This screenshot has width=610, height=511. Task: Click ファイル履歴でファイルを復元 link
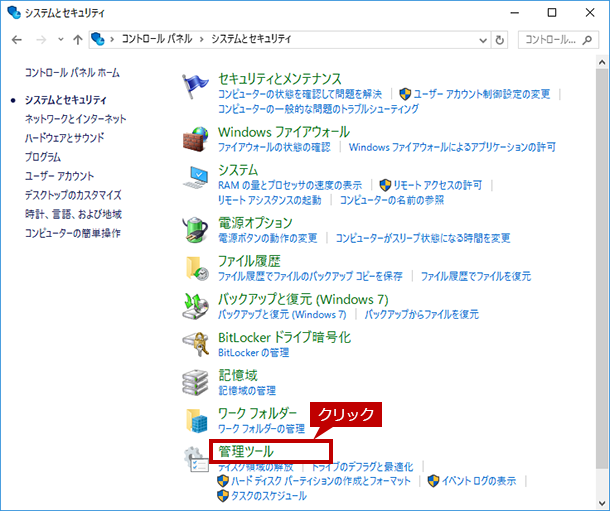[x=476, y=276]
